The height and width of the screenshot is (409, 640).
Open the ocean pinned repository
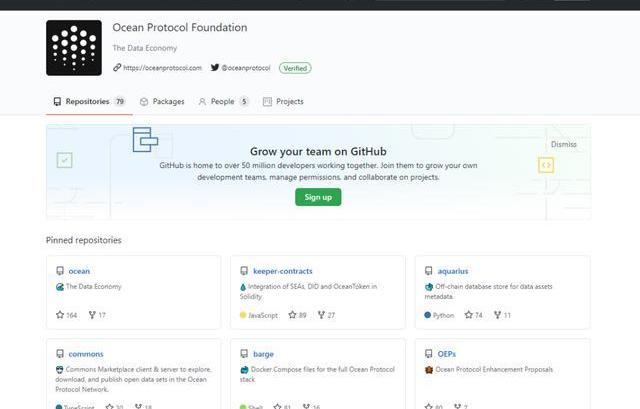[x=79, y=271]
